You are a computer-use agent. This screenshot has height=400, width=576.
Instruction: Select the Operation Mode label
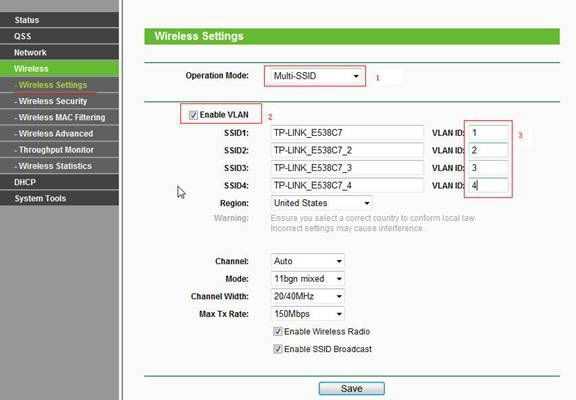[217, 76]
